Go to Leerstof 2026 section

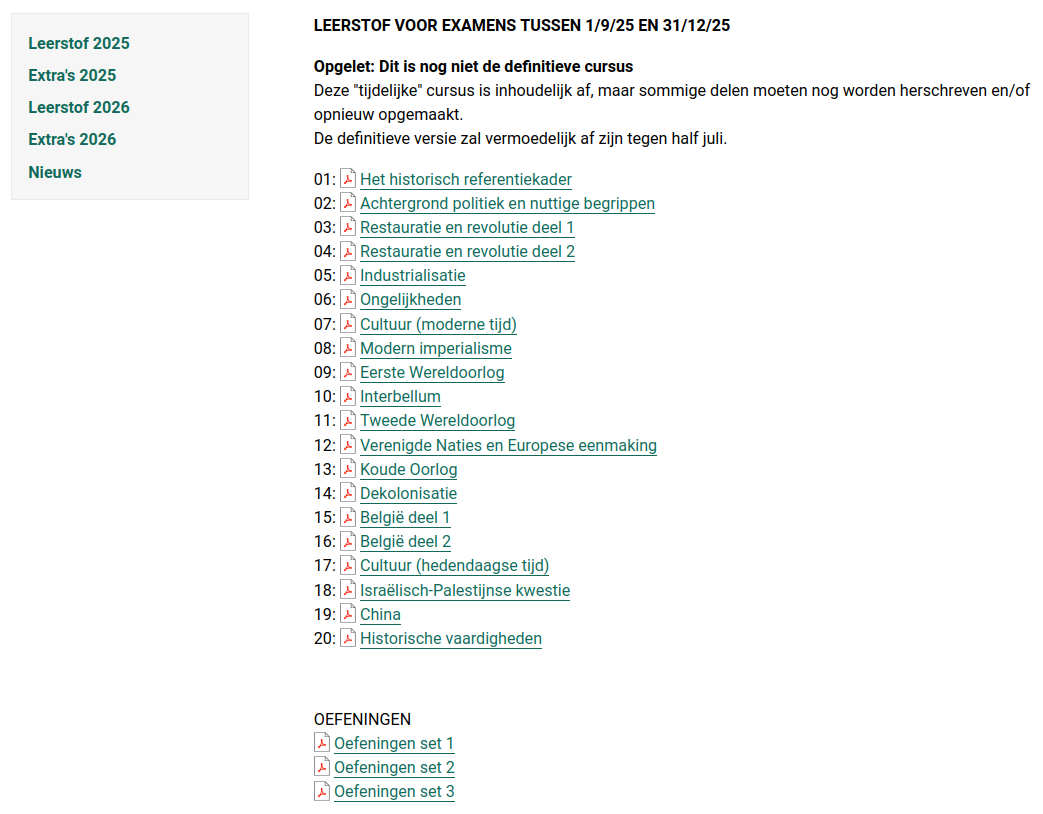pos(78,107)
